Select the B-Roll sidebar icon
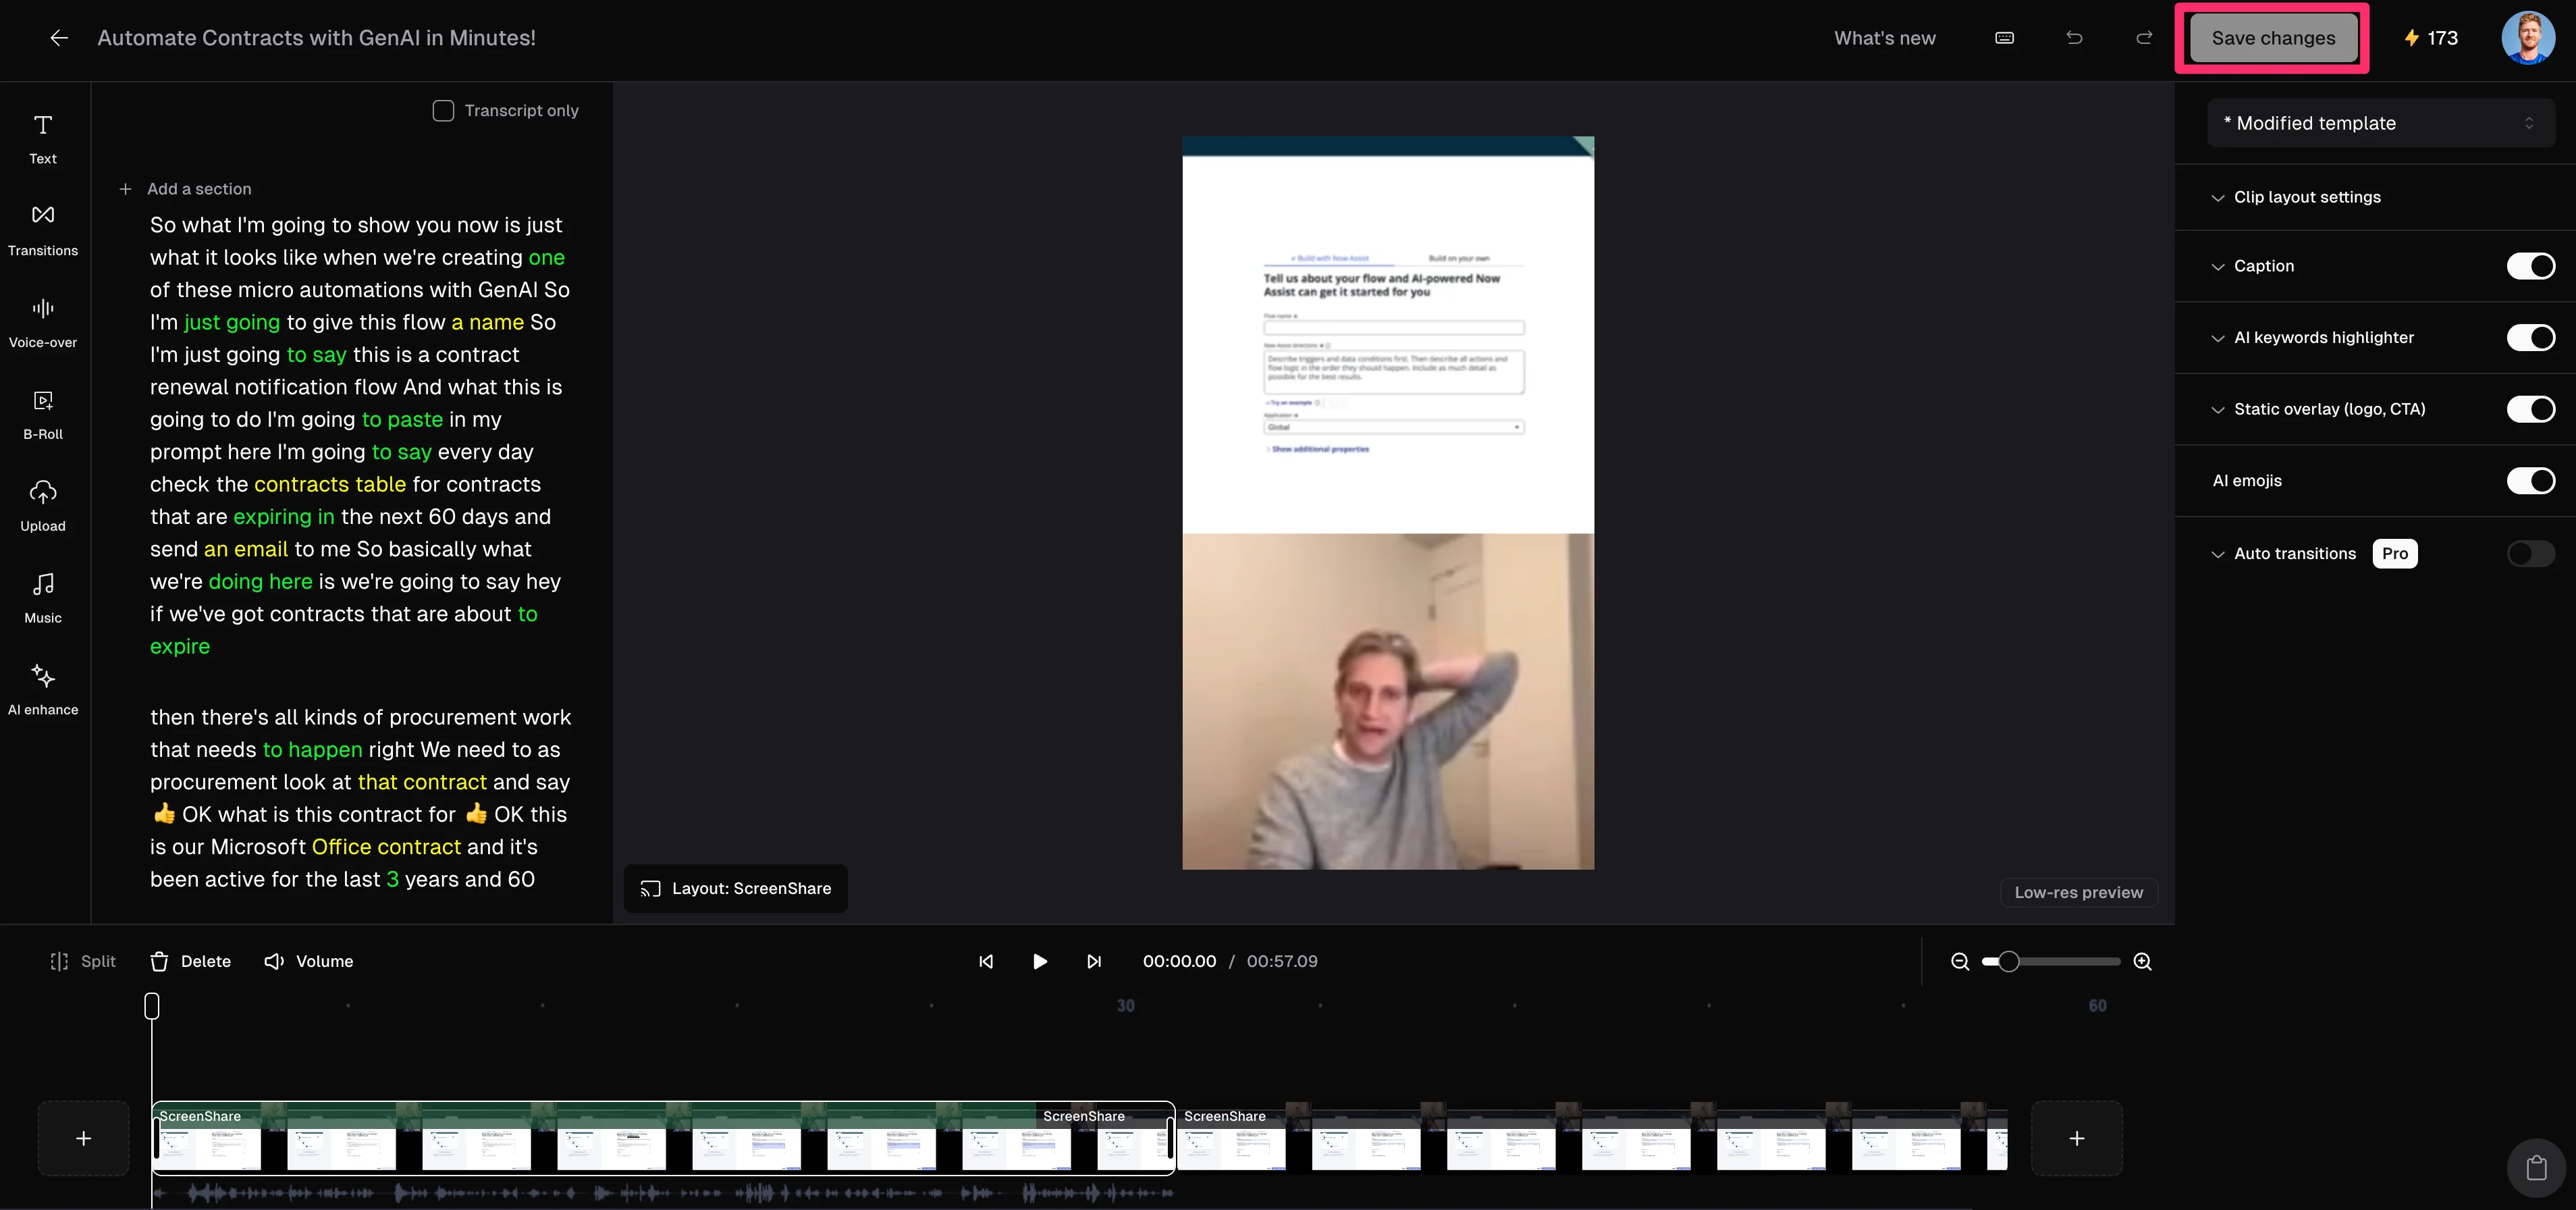The image size is (2576, 1210). point(43,414)
